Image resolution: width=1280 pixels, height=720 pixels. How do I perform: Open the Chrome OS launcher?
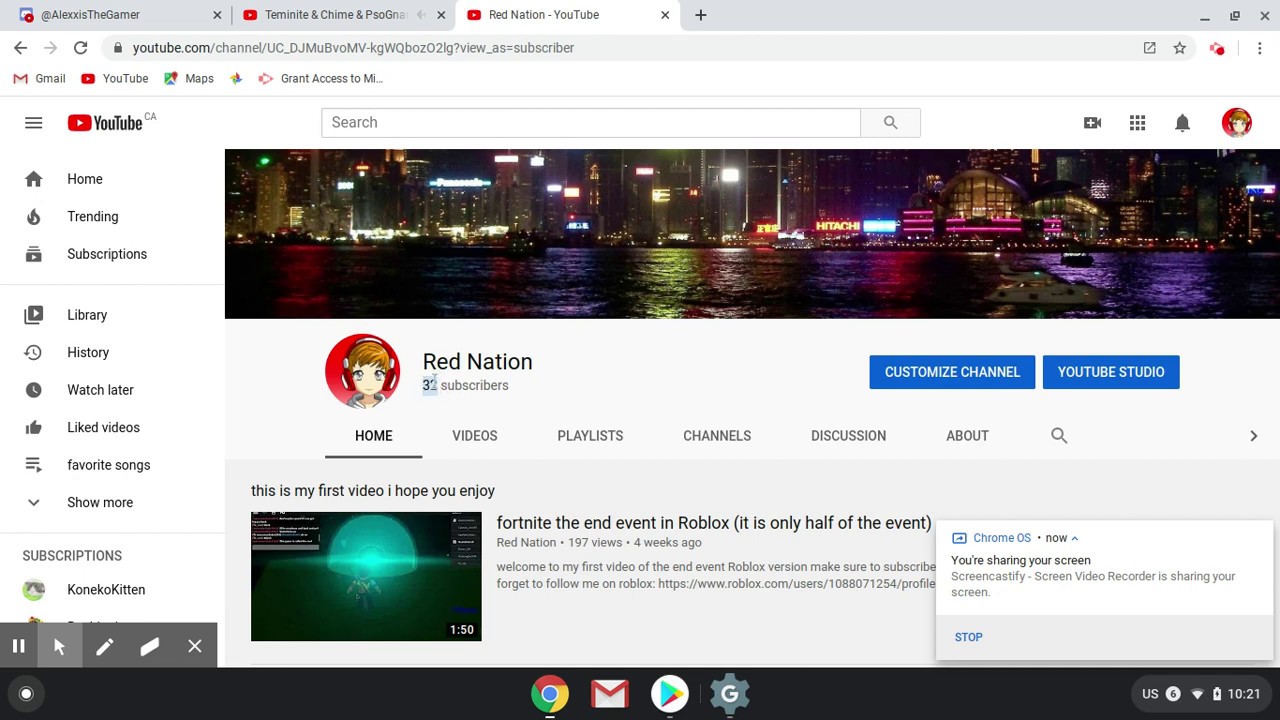pos(26,693)
